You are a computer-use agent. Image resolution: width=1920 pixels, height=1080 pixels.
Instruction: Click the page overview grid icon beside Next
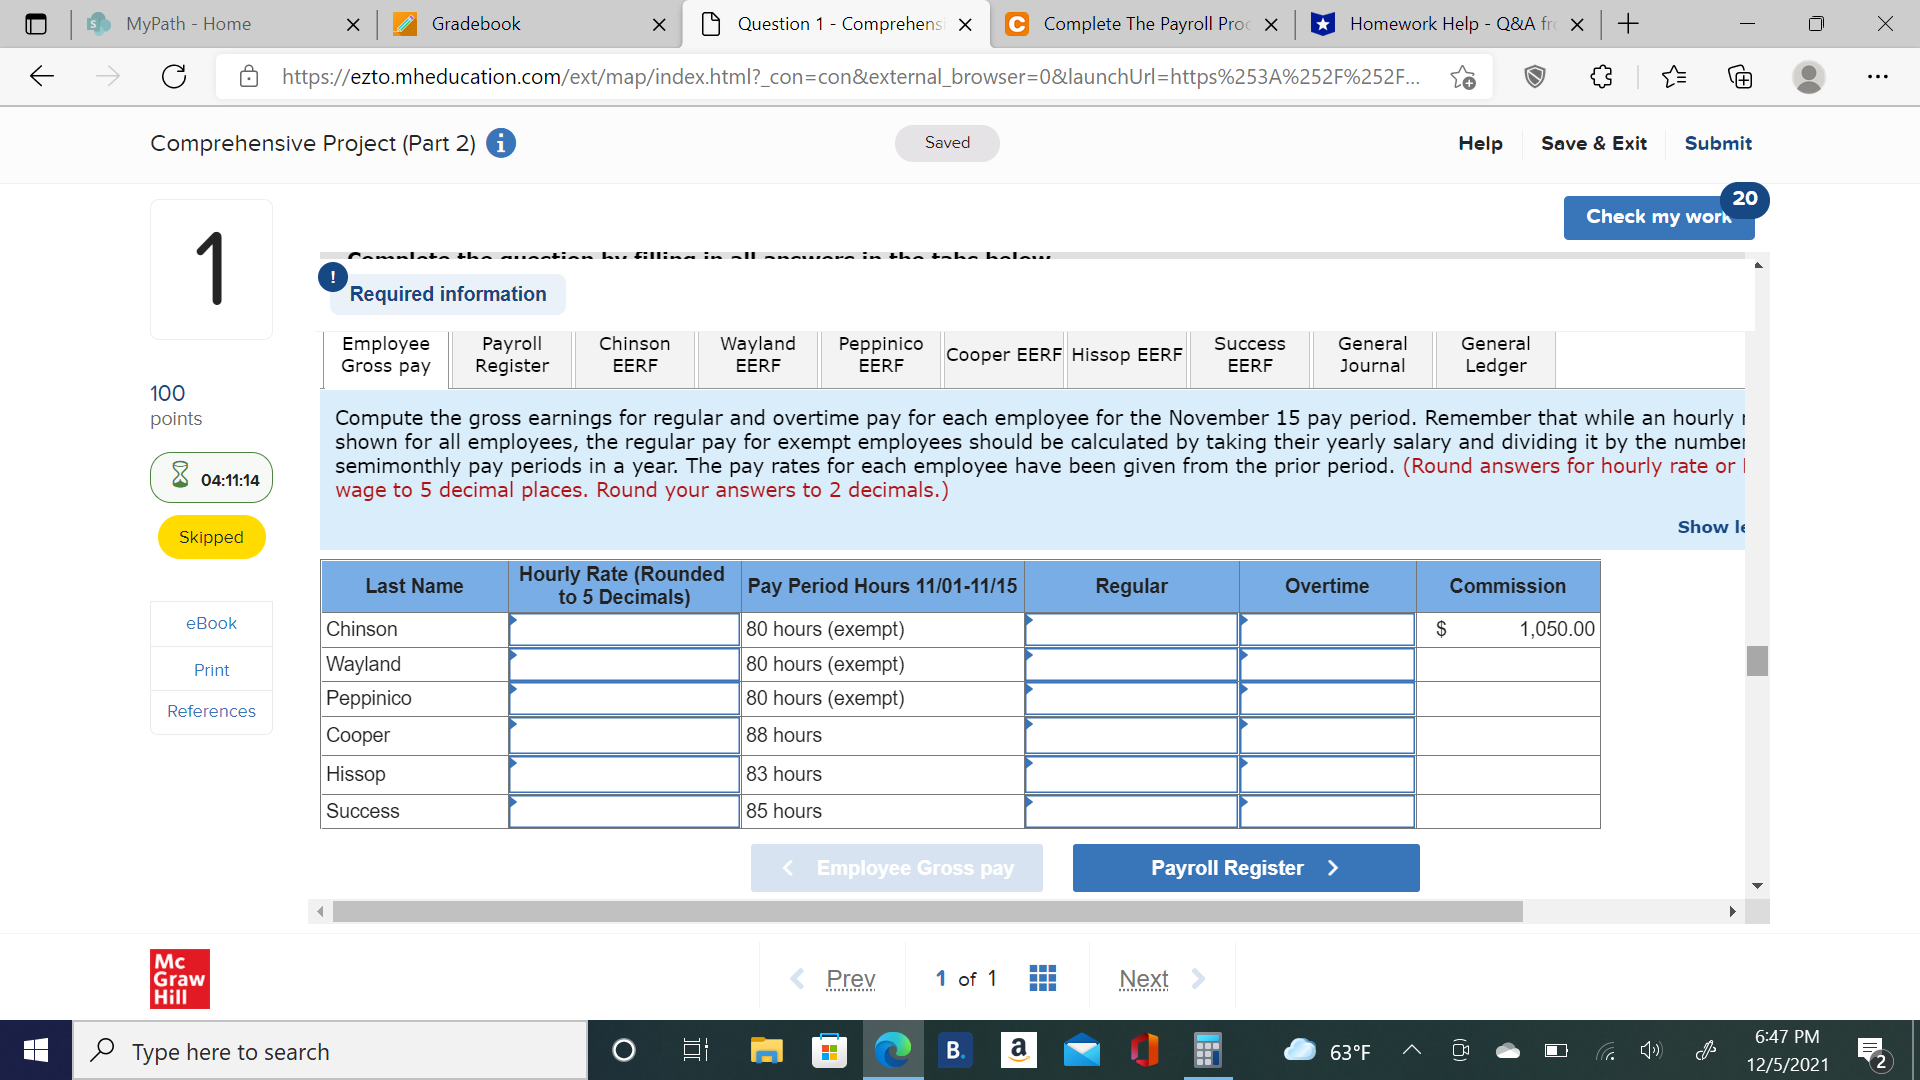pyautogui.click(x=1042, y=978)
